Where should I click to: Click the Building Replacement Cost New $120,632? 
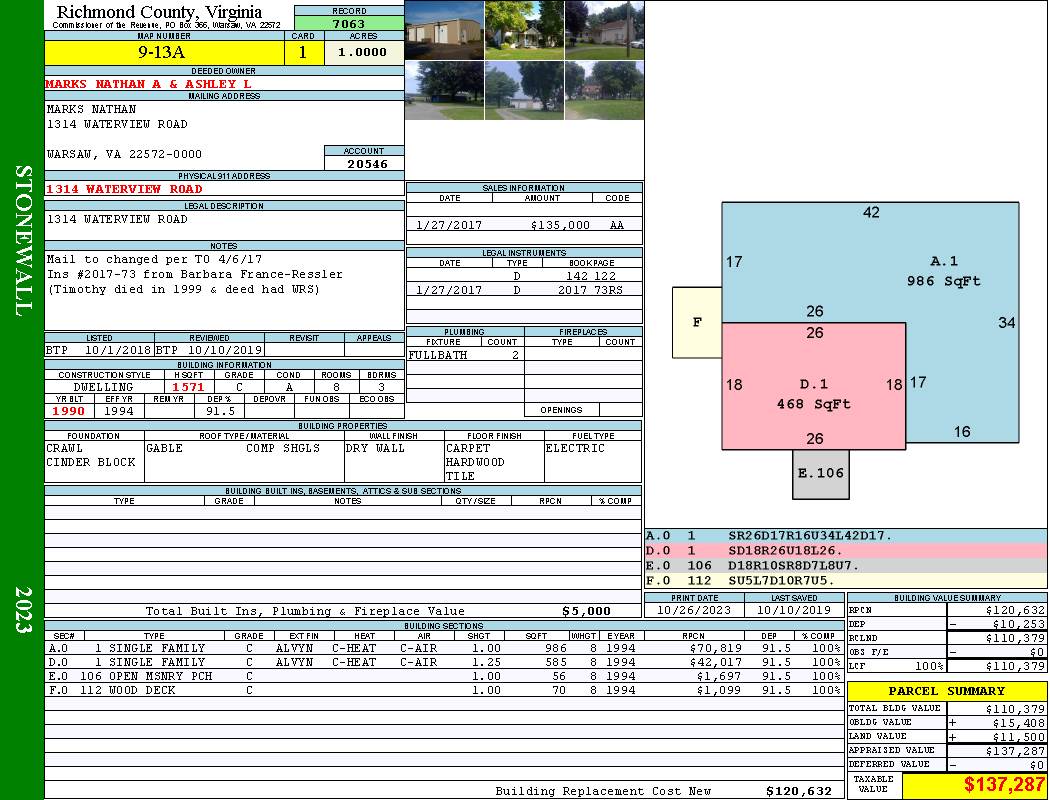[x=798, y=791]
